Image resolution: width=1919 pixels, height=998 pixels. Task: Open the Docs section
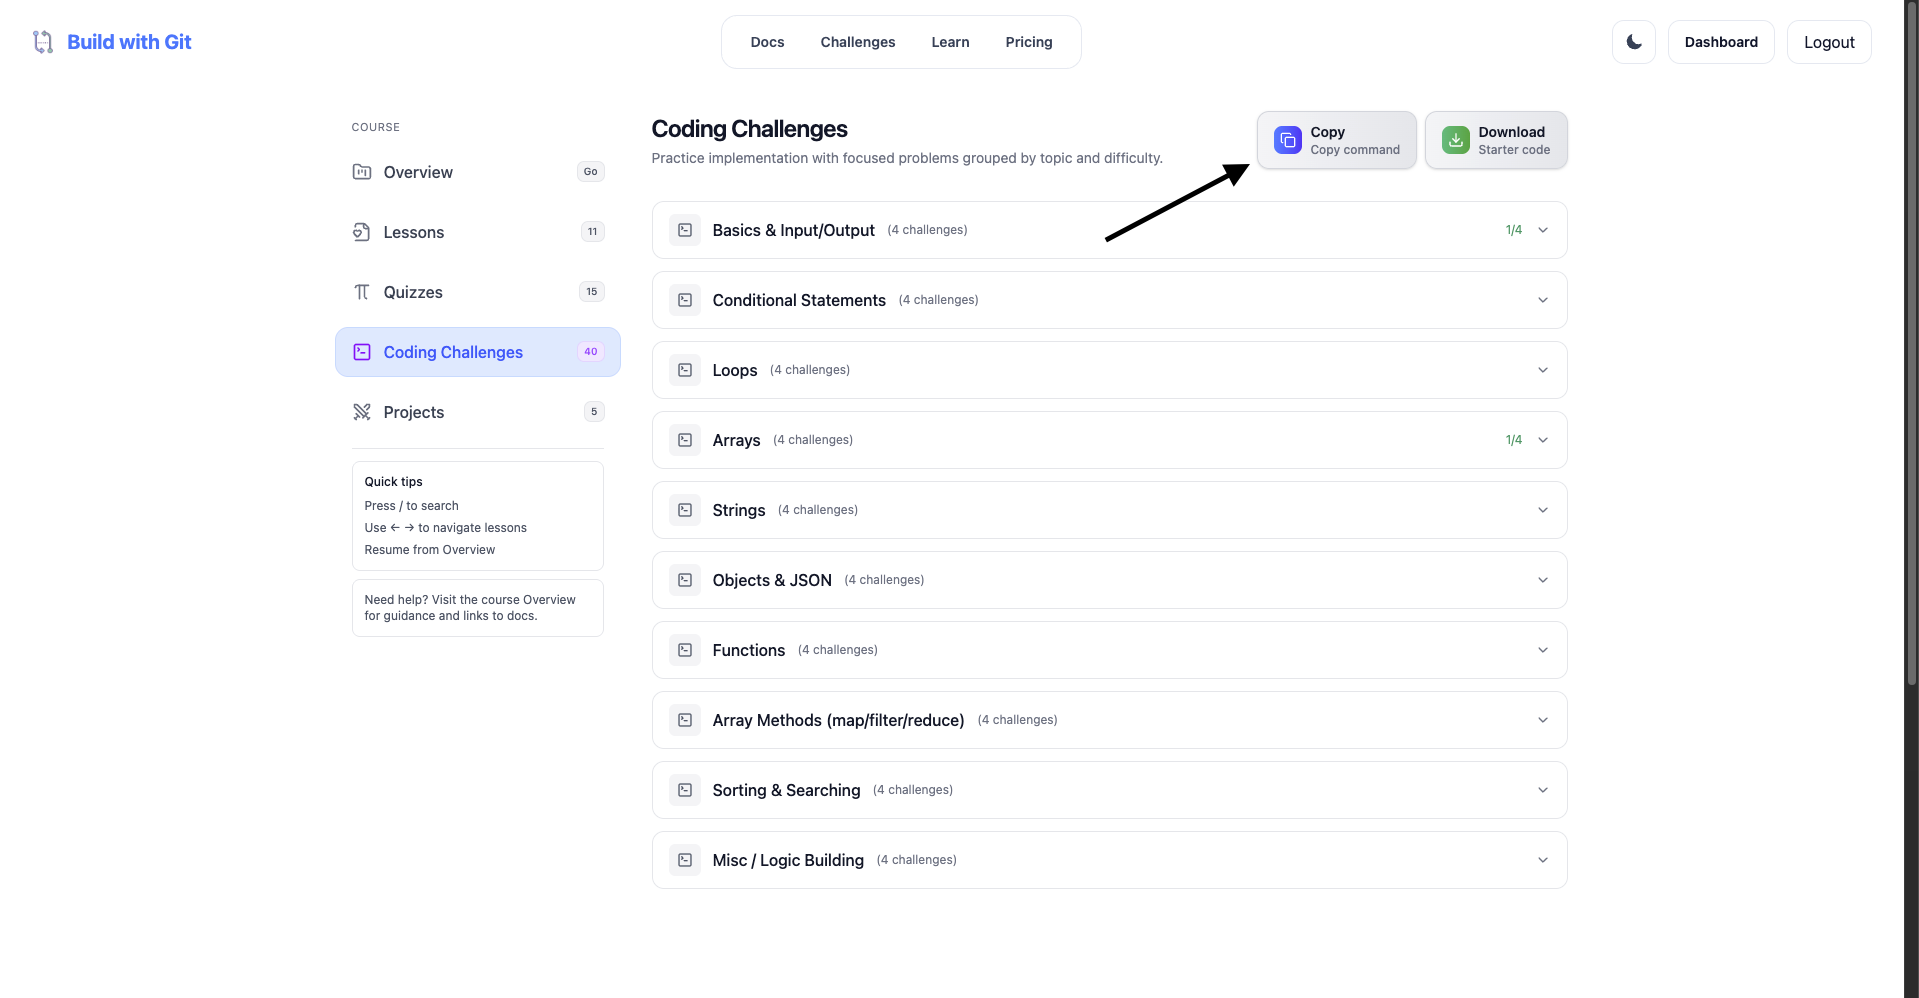point(767,41)
